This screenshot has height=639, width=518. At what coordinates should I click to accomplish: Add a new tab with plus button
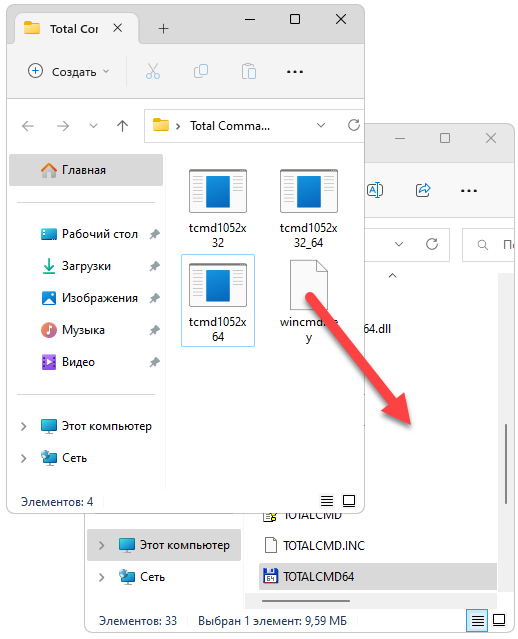point(163,29)
